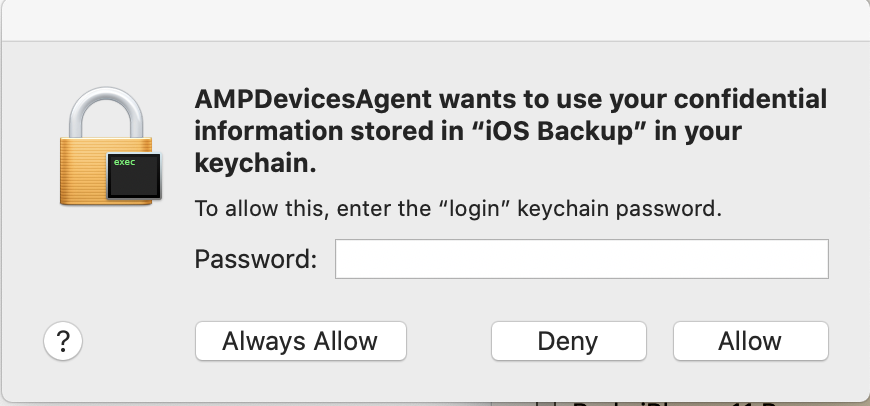Click the black exec terminal badge
This screenshot has width=870, height=406.
(x=133, y=177)
